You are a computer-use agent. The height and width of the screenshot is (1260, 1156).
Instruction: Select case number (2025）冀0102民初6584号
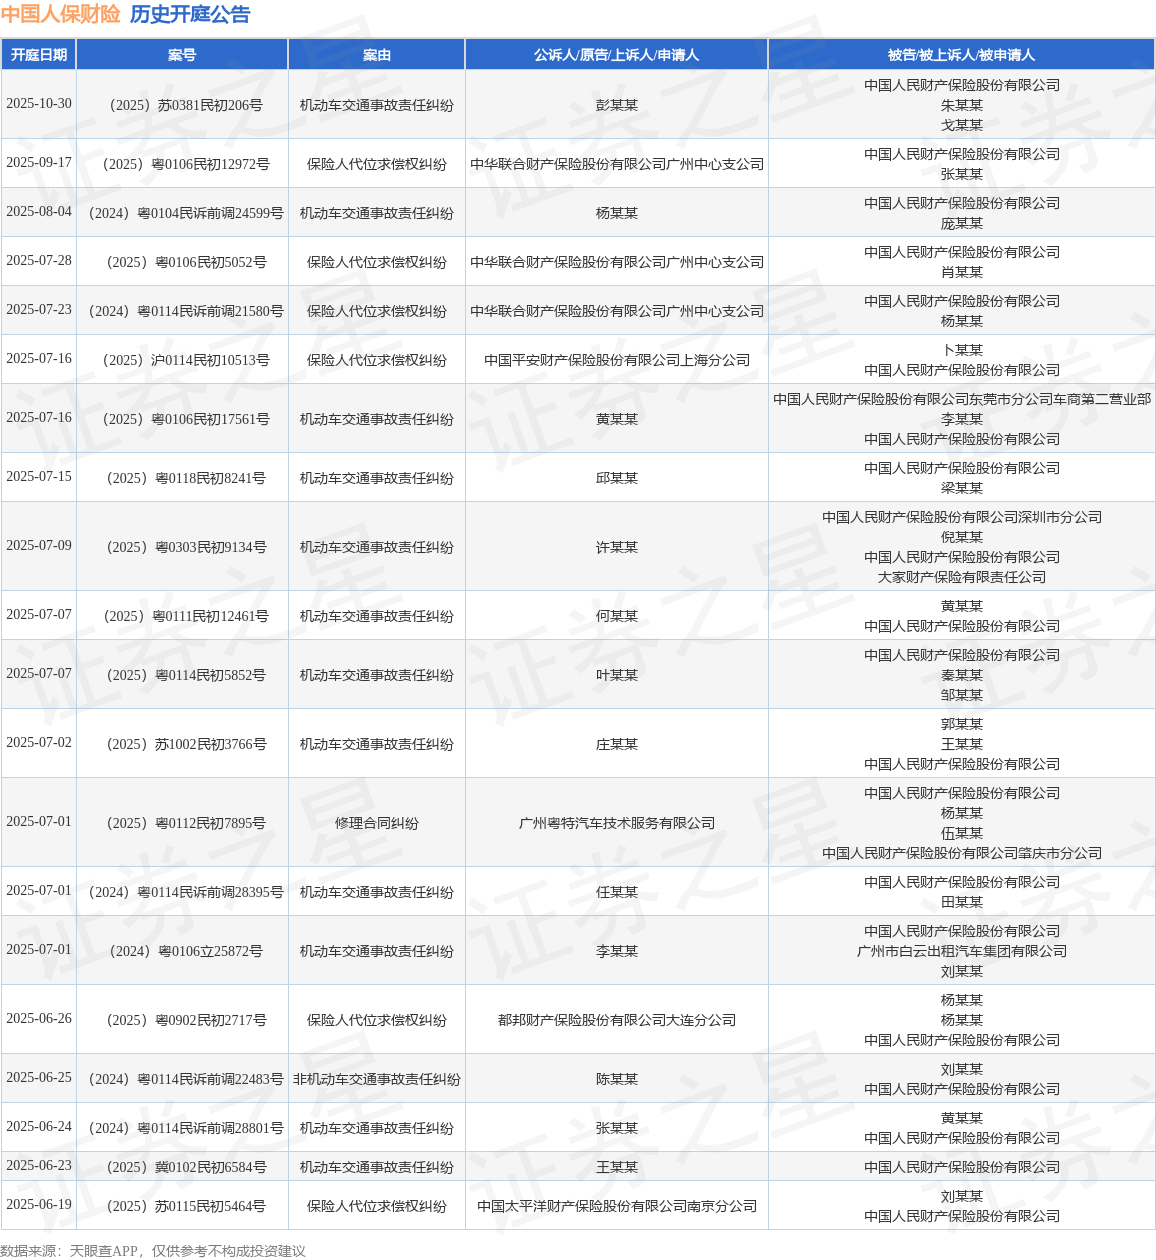point(182,1167)
